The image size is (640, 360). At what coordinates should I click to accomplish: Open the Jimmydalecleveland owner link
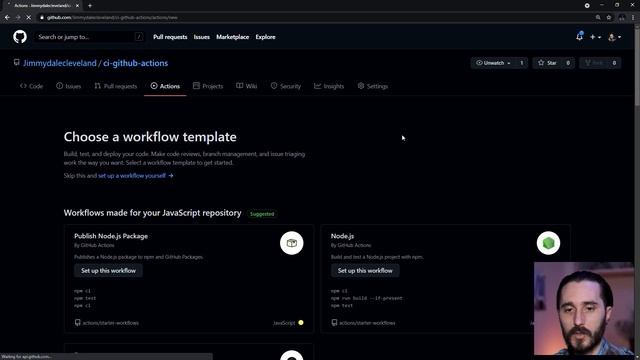point(60,63)
